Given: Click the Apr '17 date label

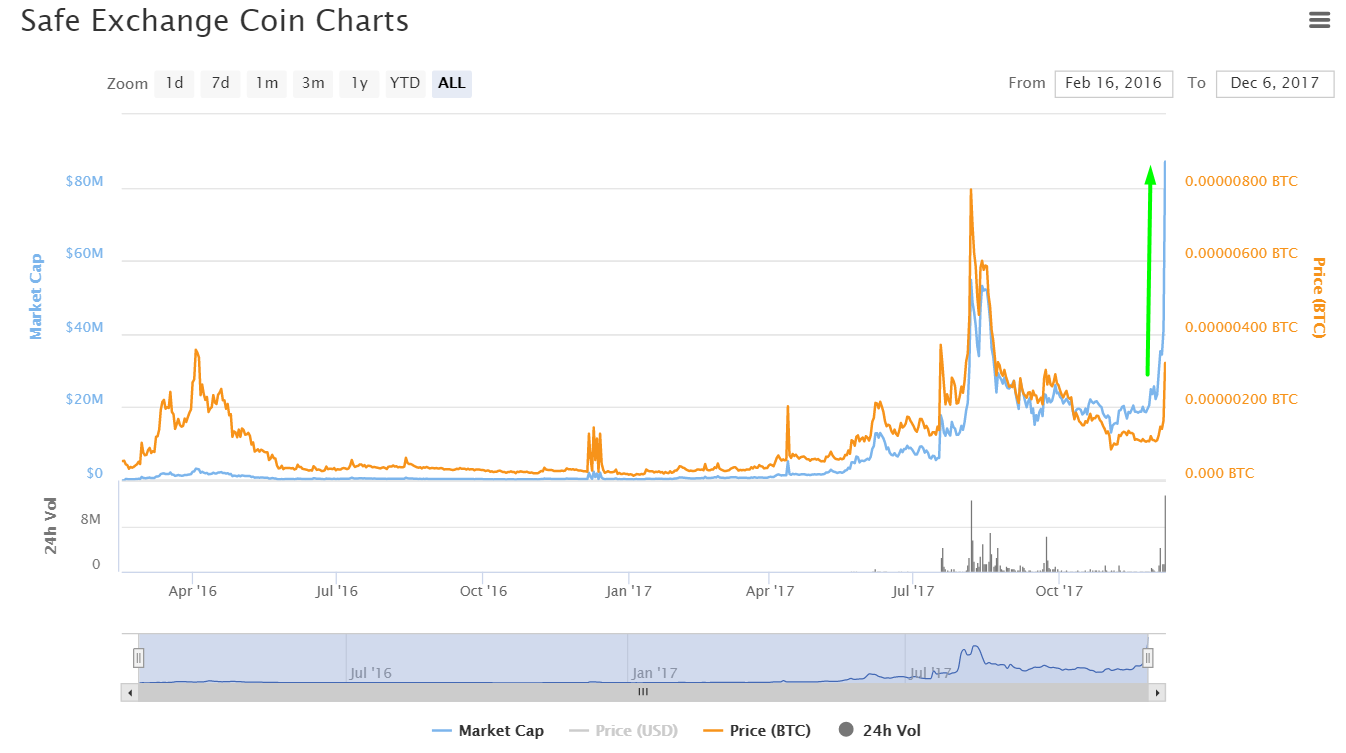Looking at the screenshot, I should point(770,591).
